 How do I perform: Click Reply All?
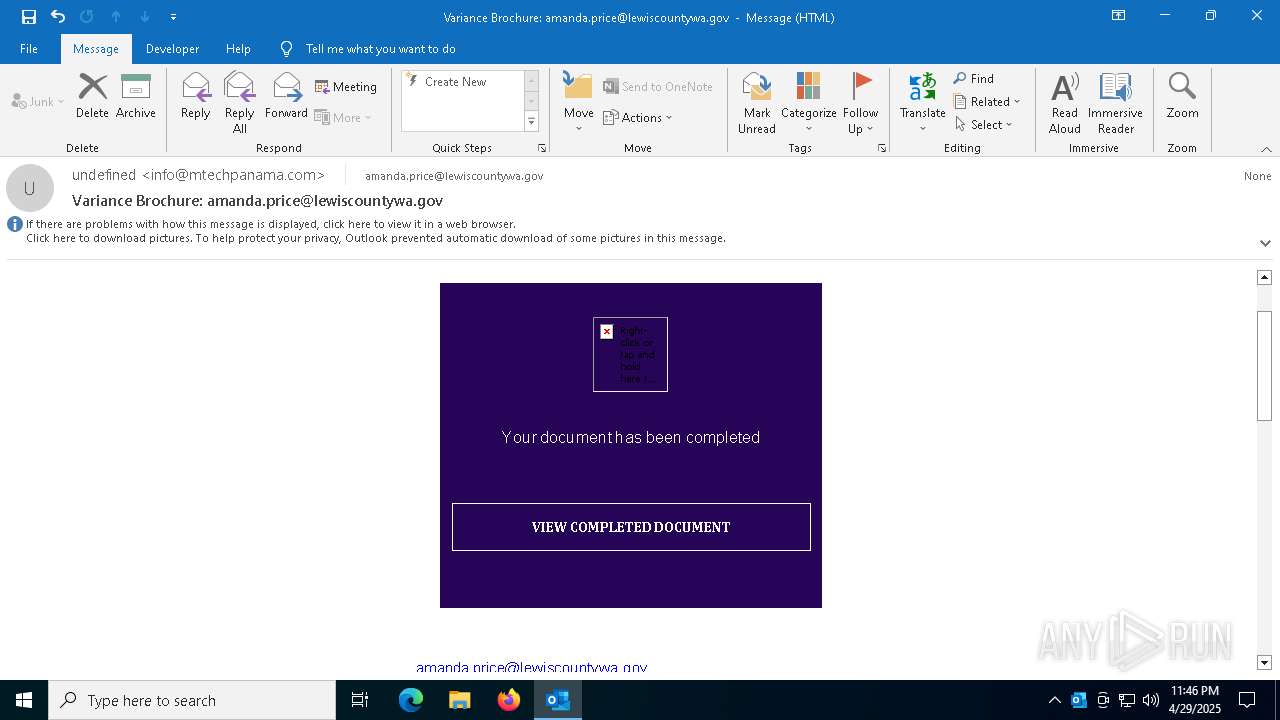[x=239, y=103]
